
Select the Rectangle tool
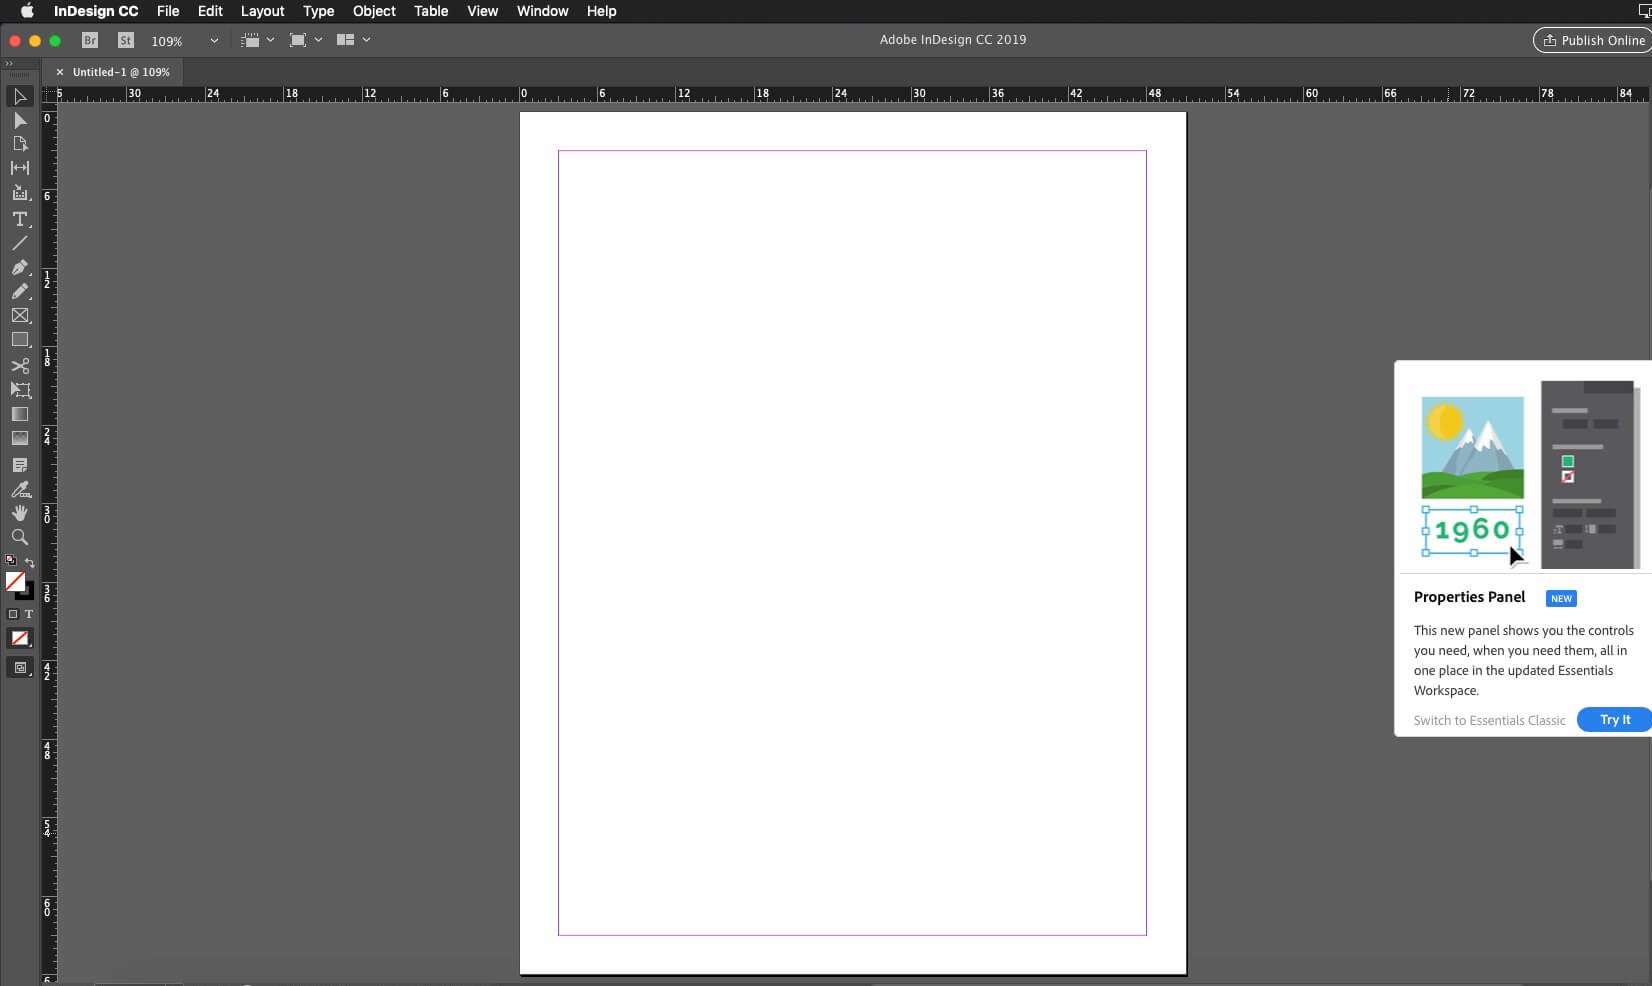click(x=19, y=340)
